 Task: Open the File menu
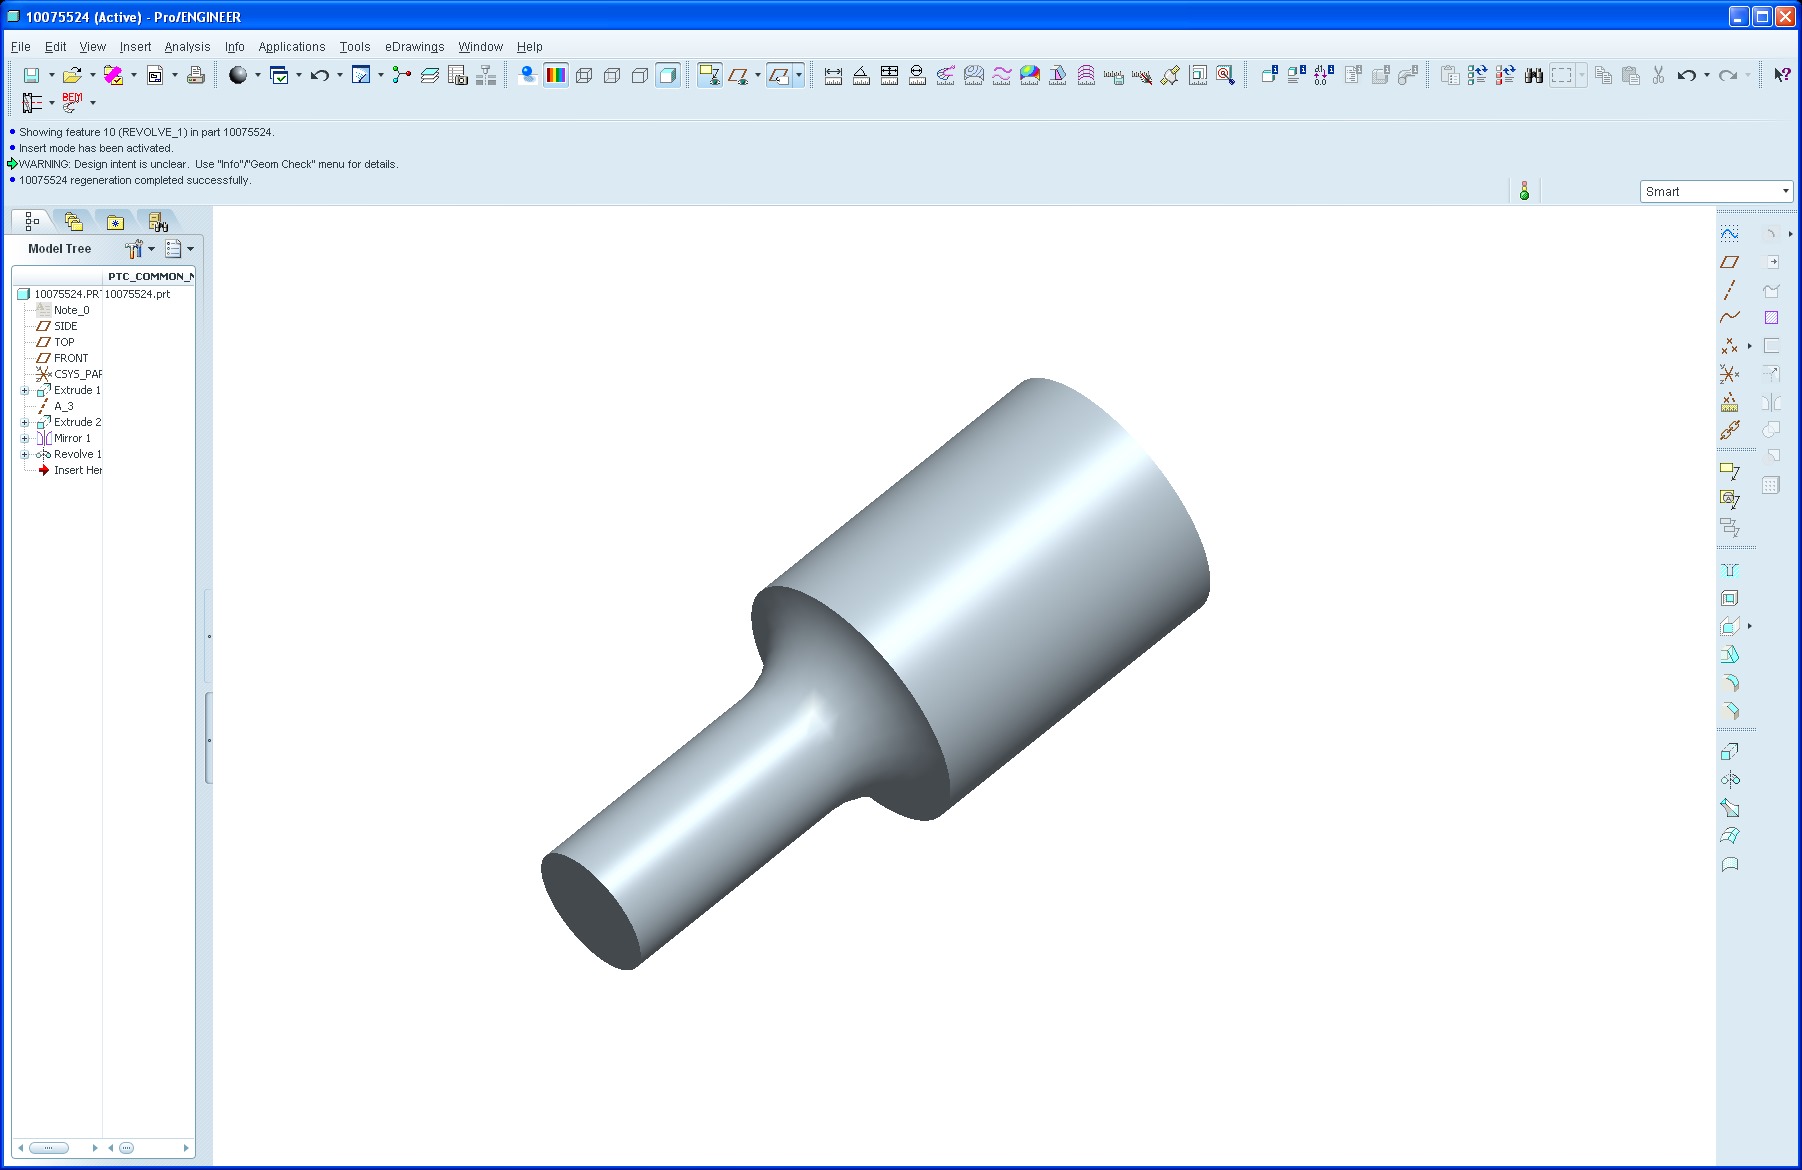pos(20,47)
